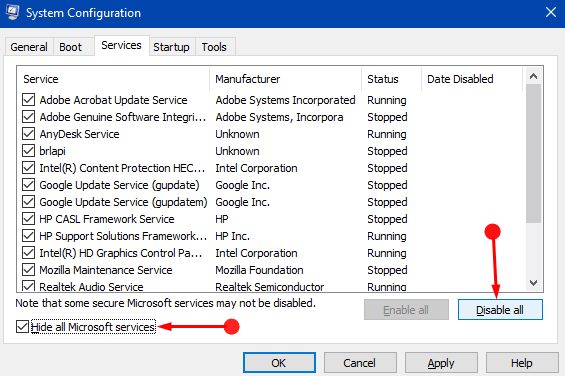Toggle HP CASL Framework Service checkbox
The height and width of the screenshot is (376, 565).
pos(28,218)
